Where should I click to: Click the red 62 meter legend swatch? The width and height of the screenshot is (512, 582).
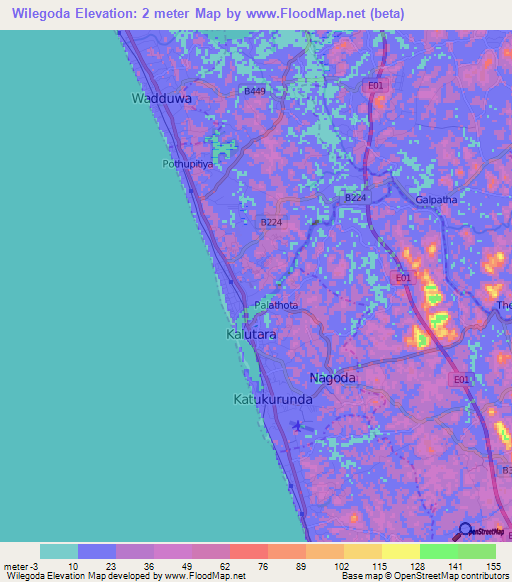click(x=249, y=552)
